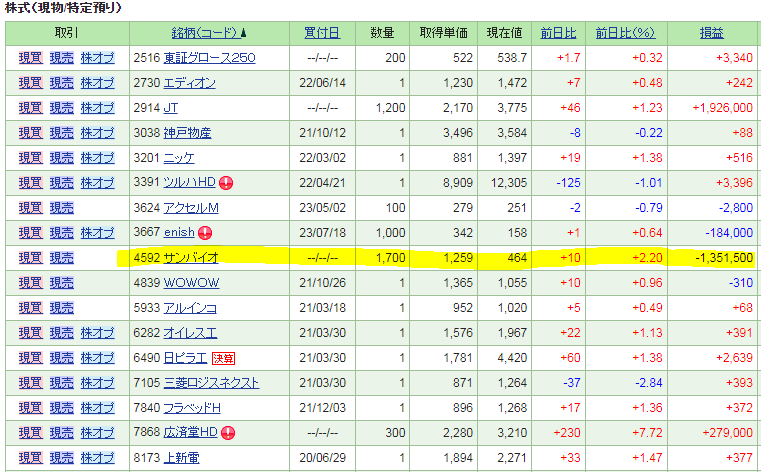
Task: Open enish stock link
Action: click(179, 233)
